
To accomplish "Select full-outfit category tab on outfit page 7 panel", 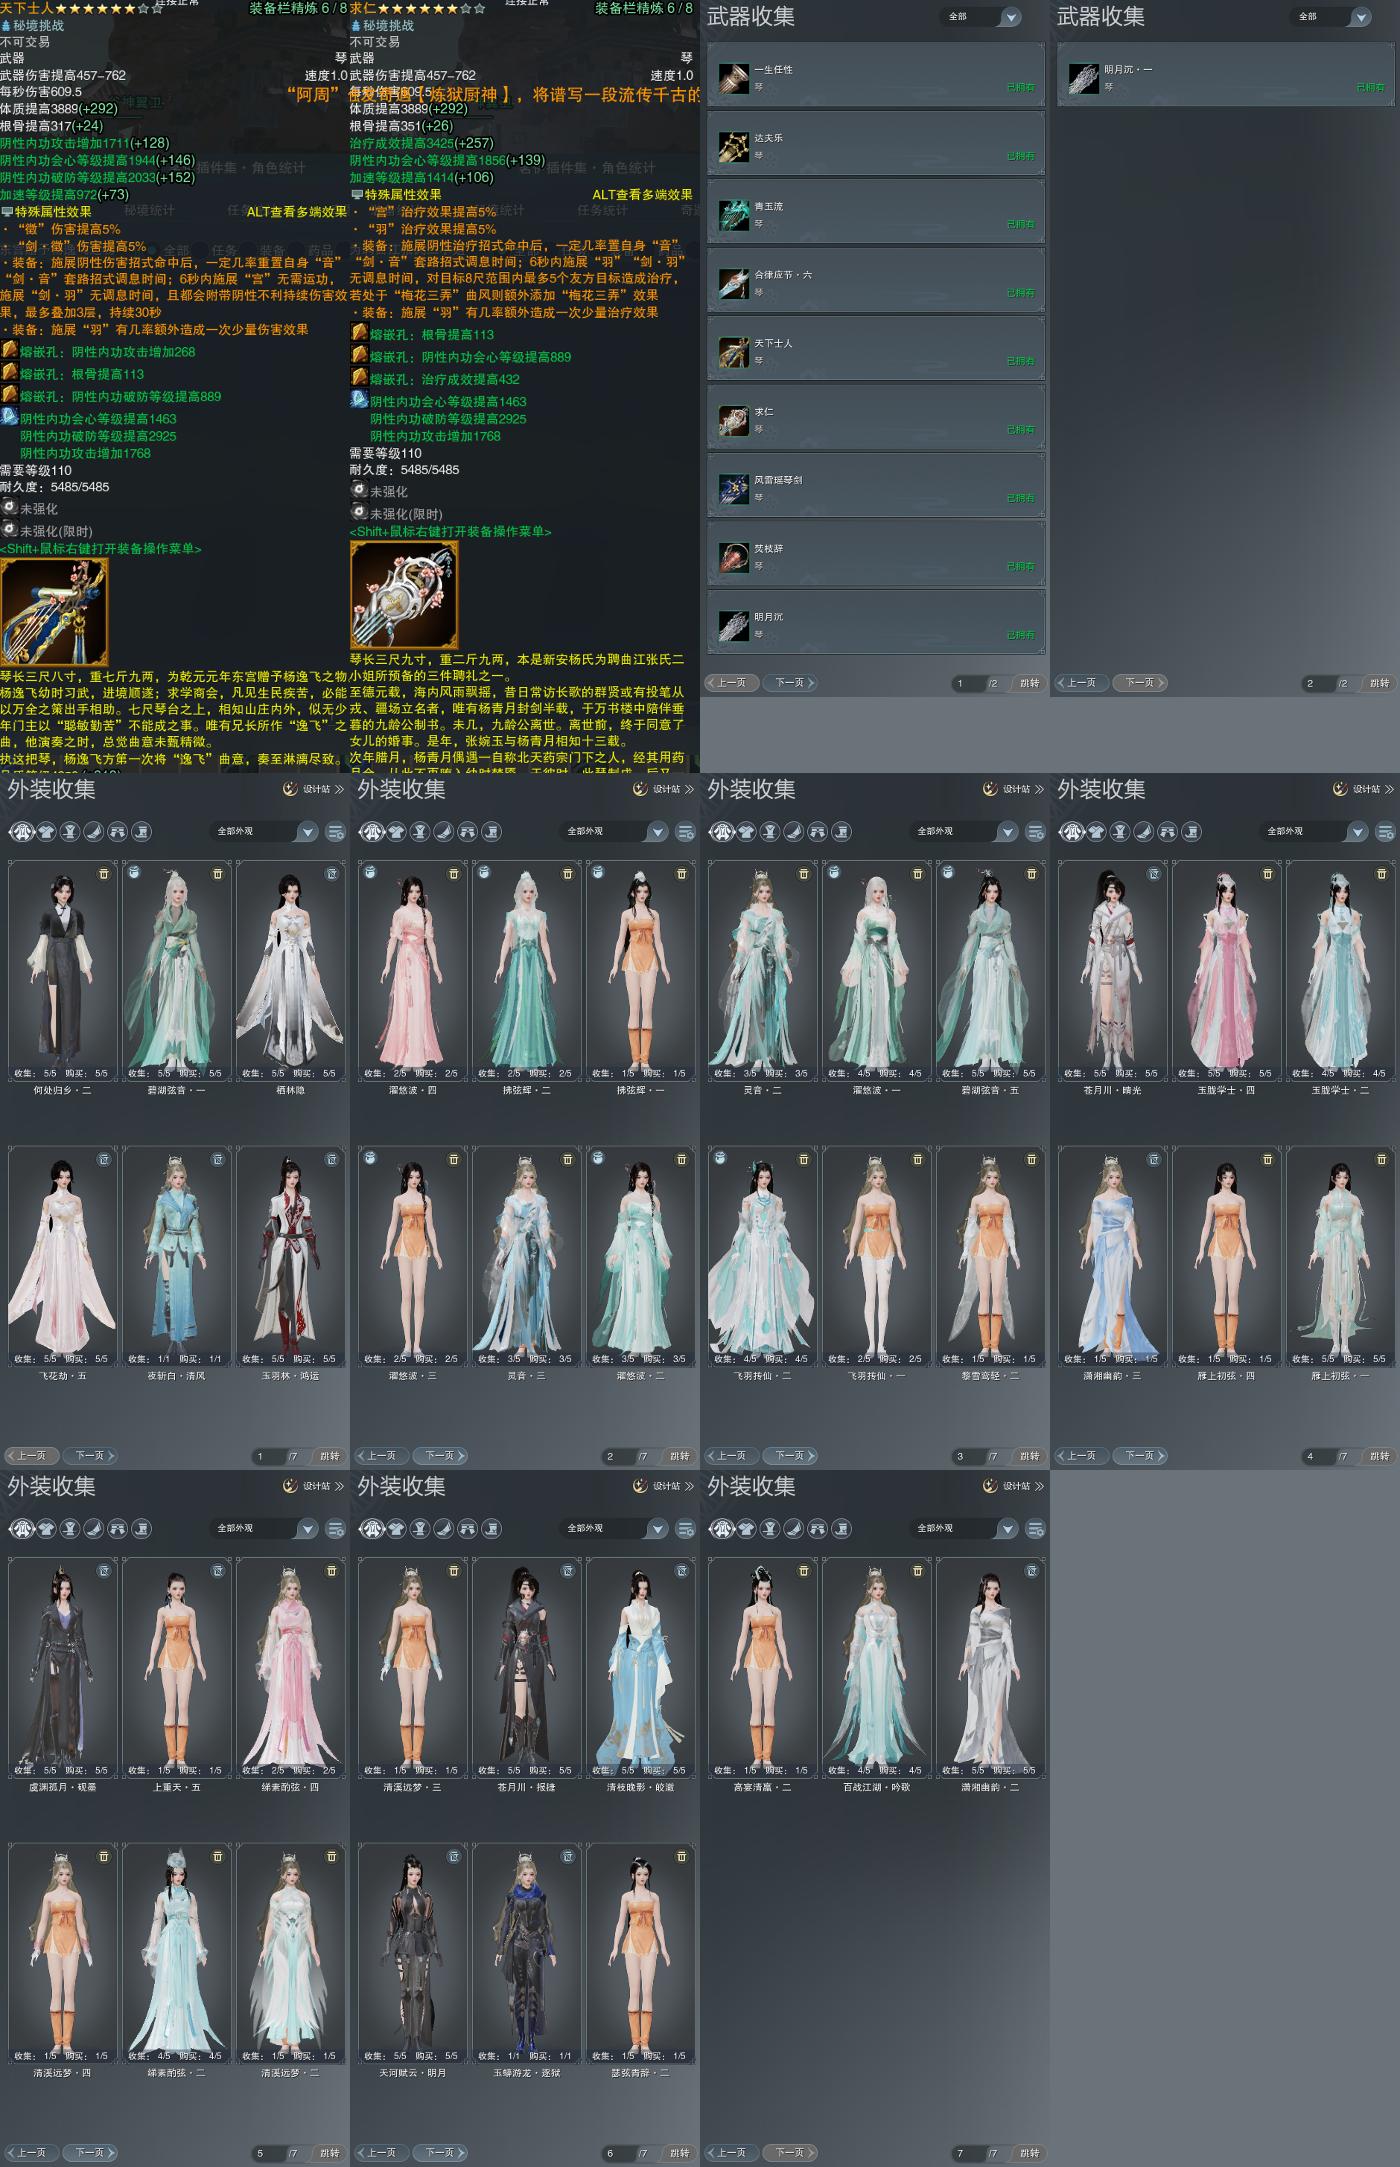I will point(721,1528).
